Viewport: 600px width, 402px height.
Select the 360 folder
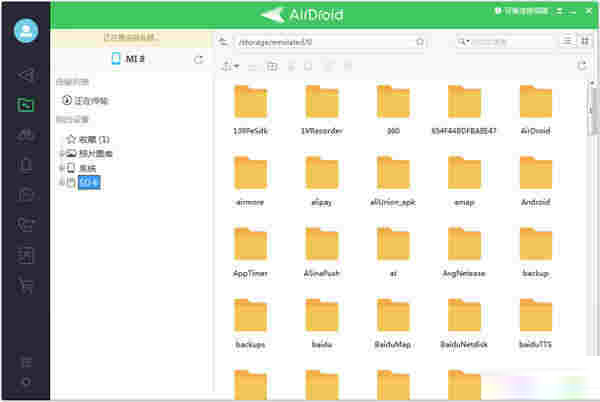393,111
